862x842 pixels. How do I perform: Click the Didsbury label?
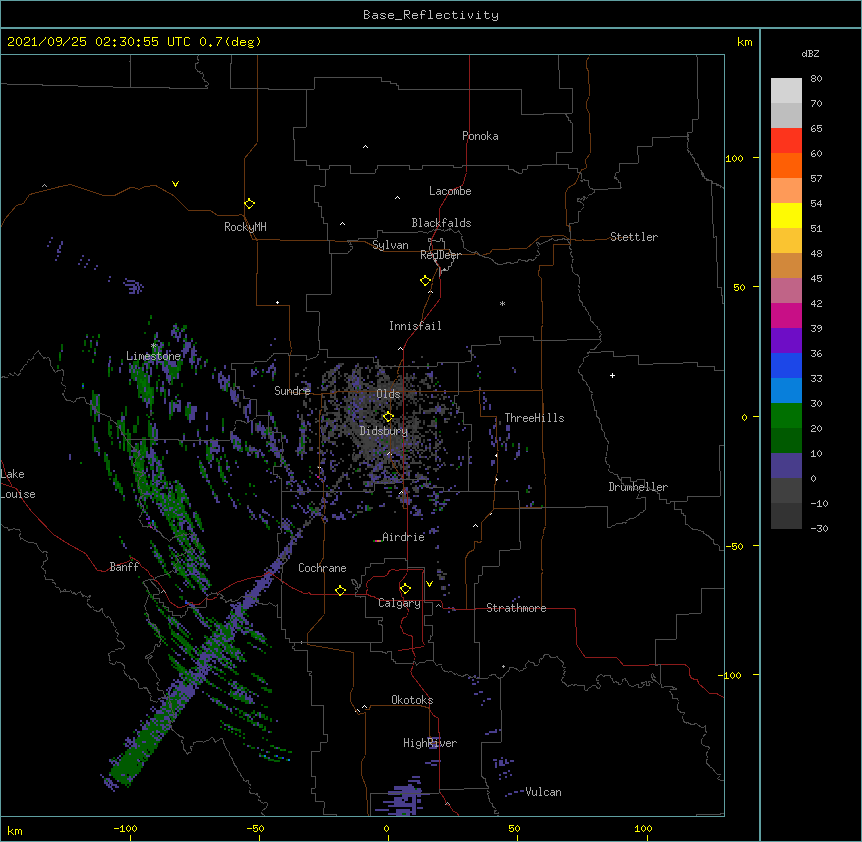384,431
